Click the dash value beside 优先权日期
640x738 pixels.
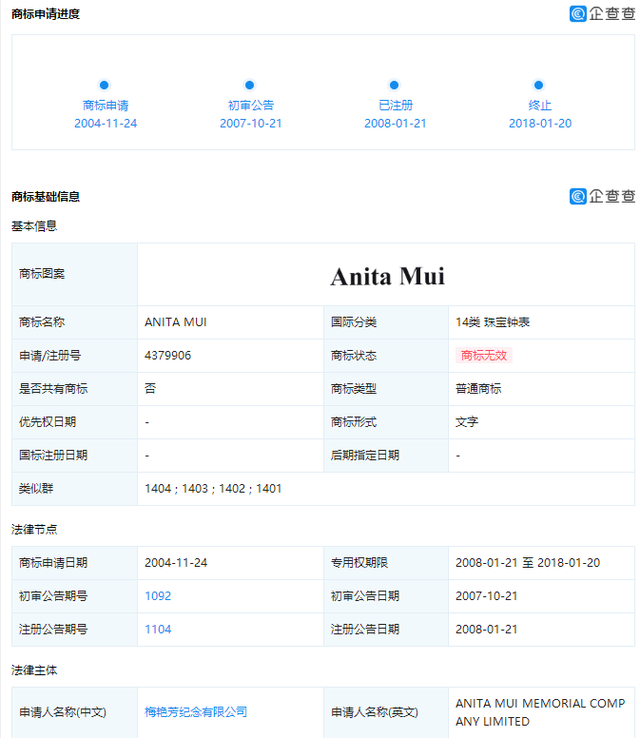(147, 422)
